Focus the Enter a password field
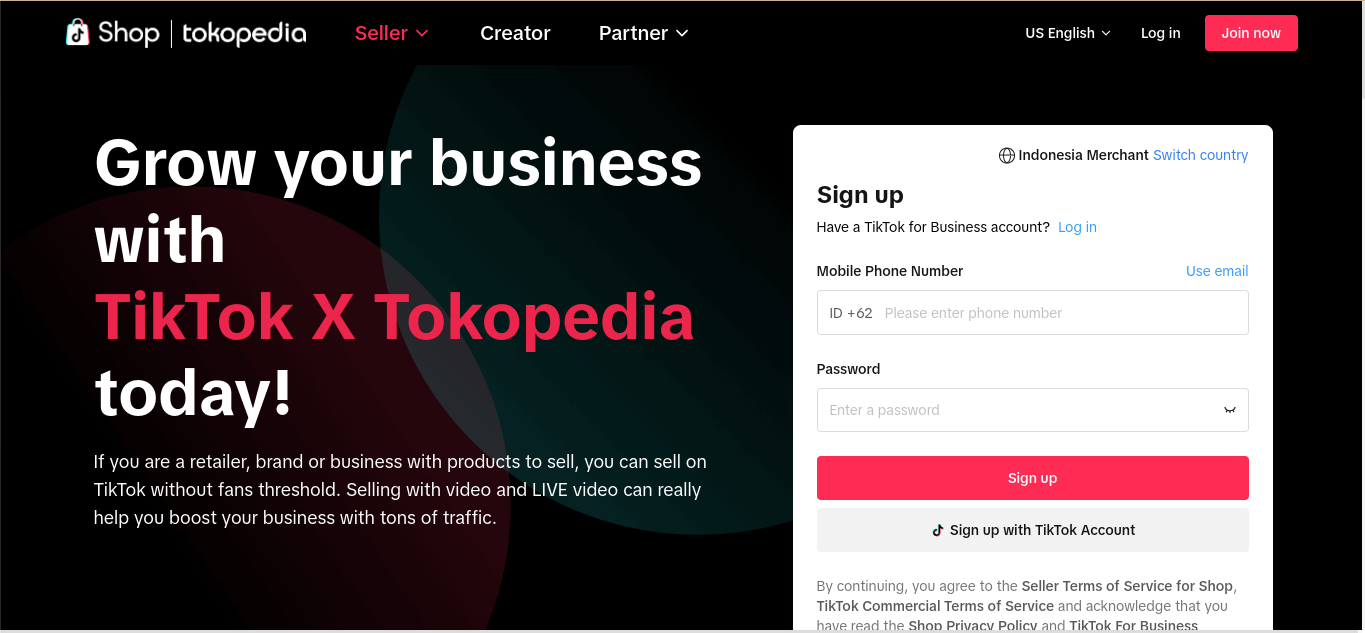1365x633 pixels. click(x=1032, y=410)
